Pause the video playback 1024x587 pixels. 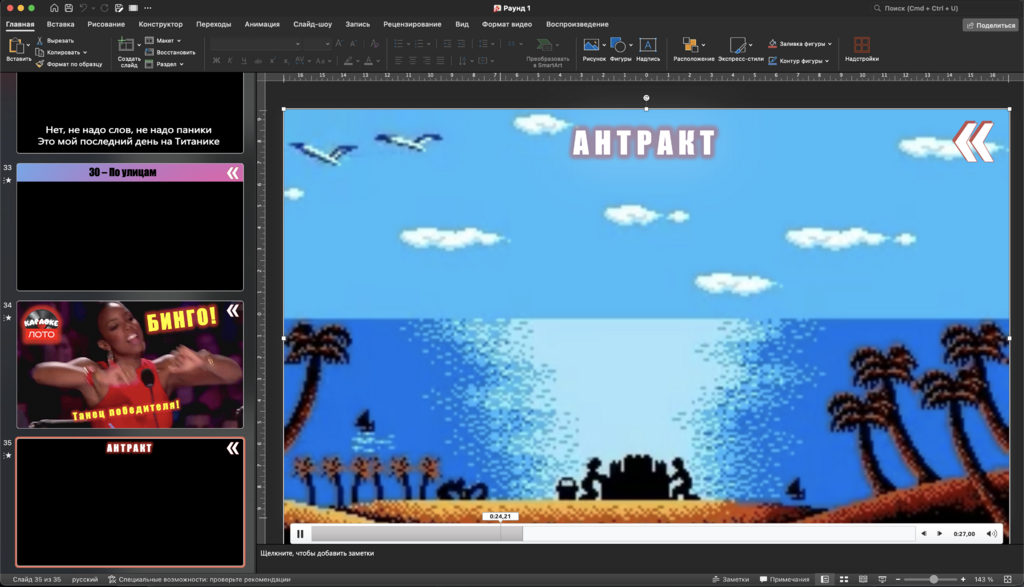tap(300, 534)
